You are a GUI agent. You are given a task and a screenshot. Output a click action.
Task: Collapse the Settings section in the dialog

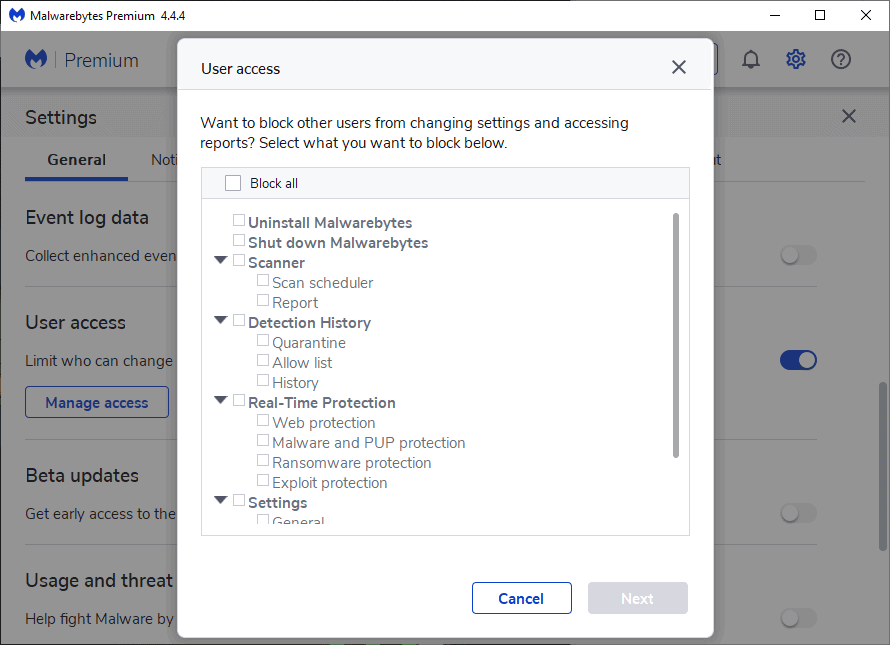(x=220, y=499)
